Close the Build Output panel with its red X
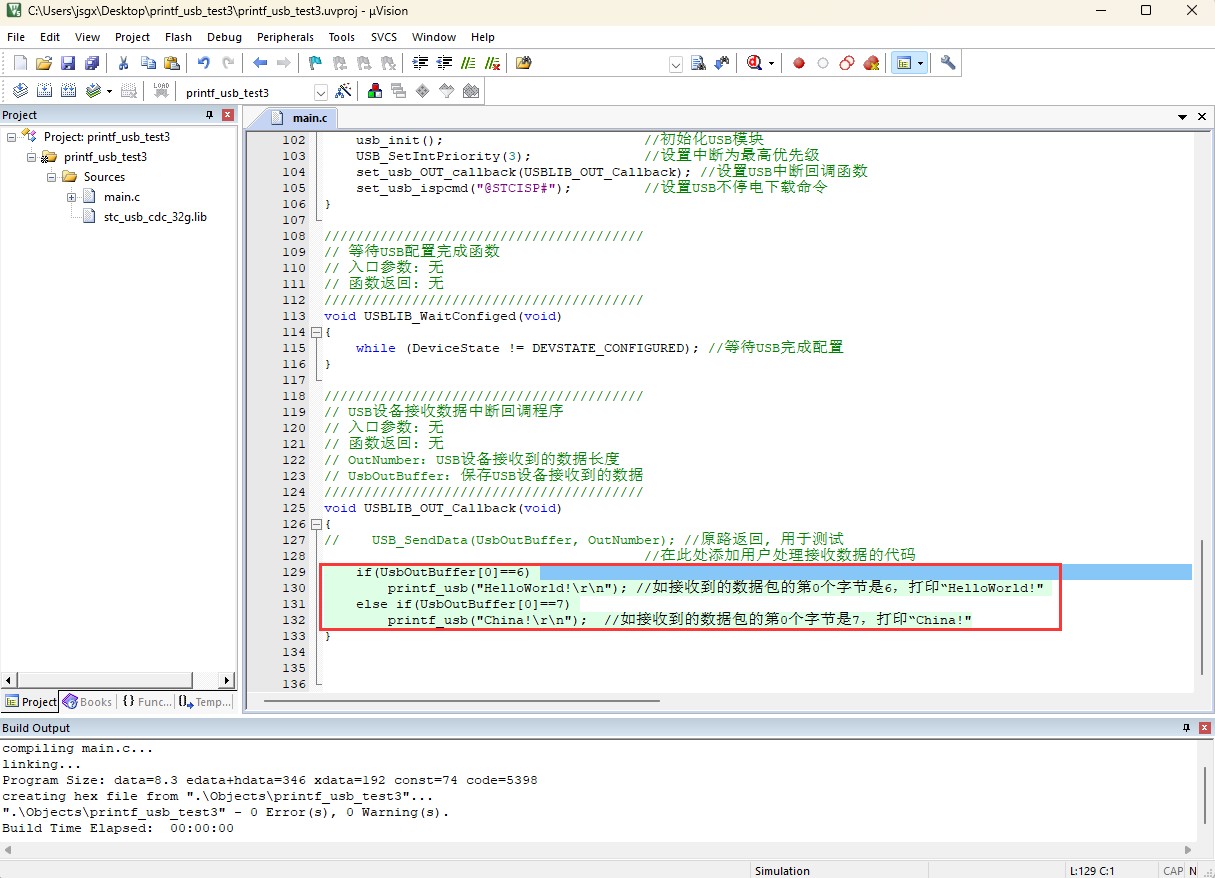Viewport: 1215px width, 878px height. [x=1205, y=727]
